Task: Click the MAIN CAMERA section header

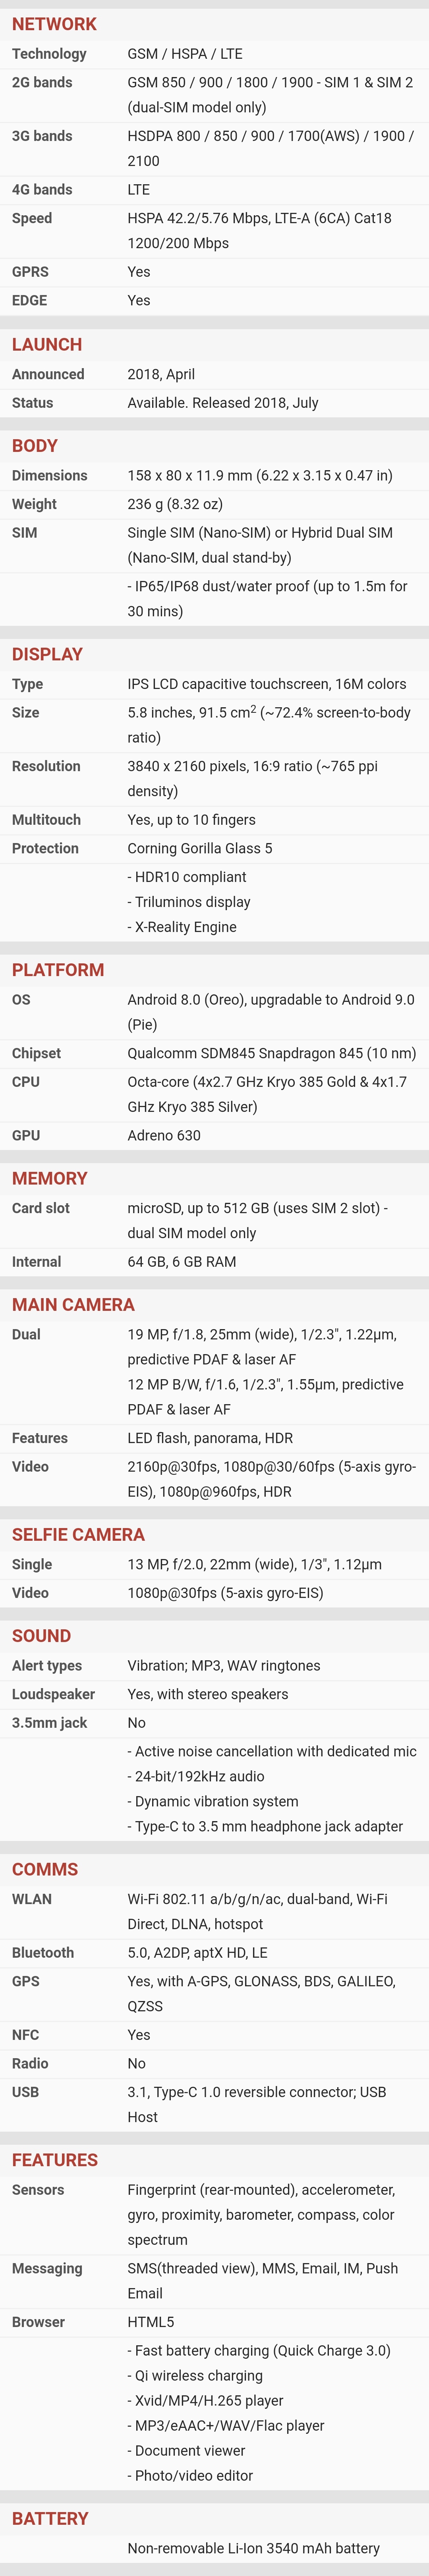Action: point(73,1304)
